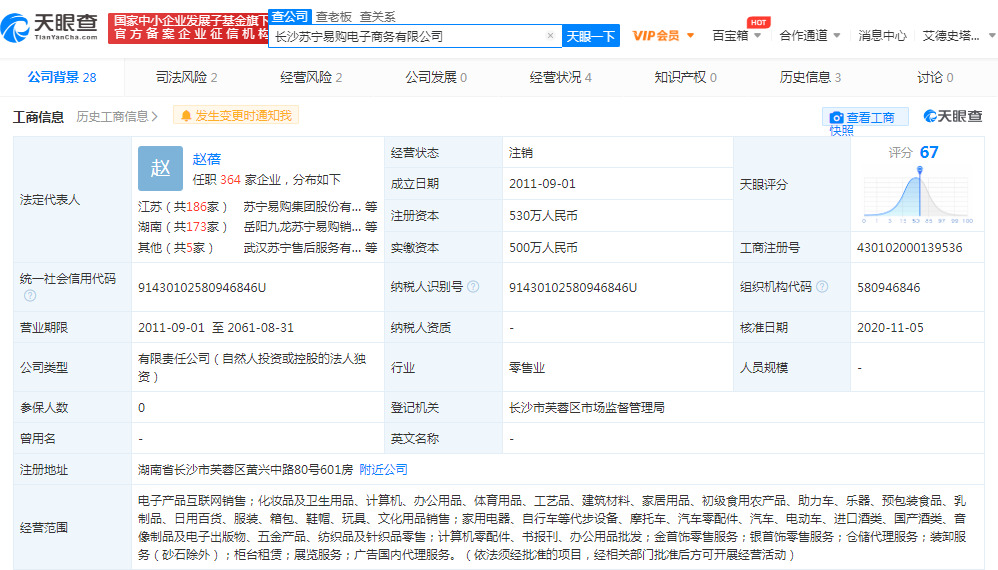
Task: Open 武汉苏宁售后服务有... company link
Action: click(302, 247)
